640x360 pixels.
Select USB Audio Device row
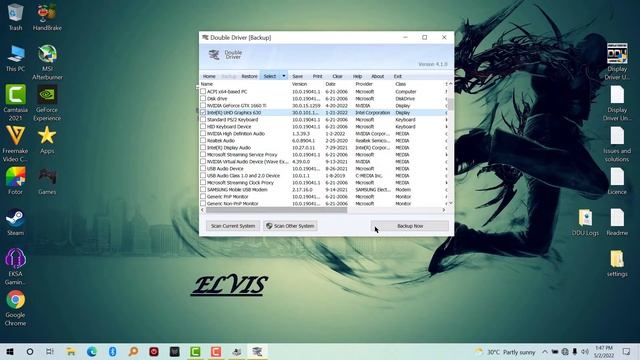point(324,169)
